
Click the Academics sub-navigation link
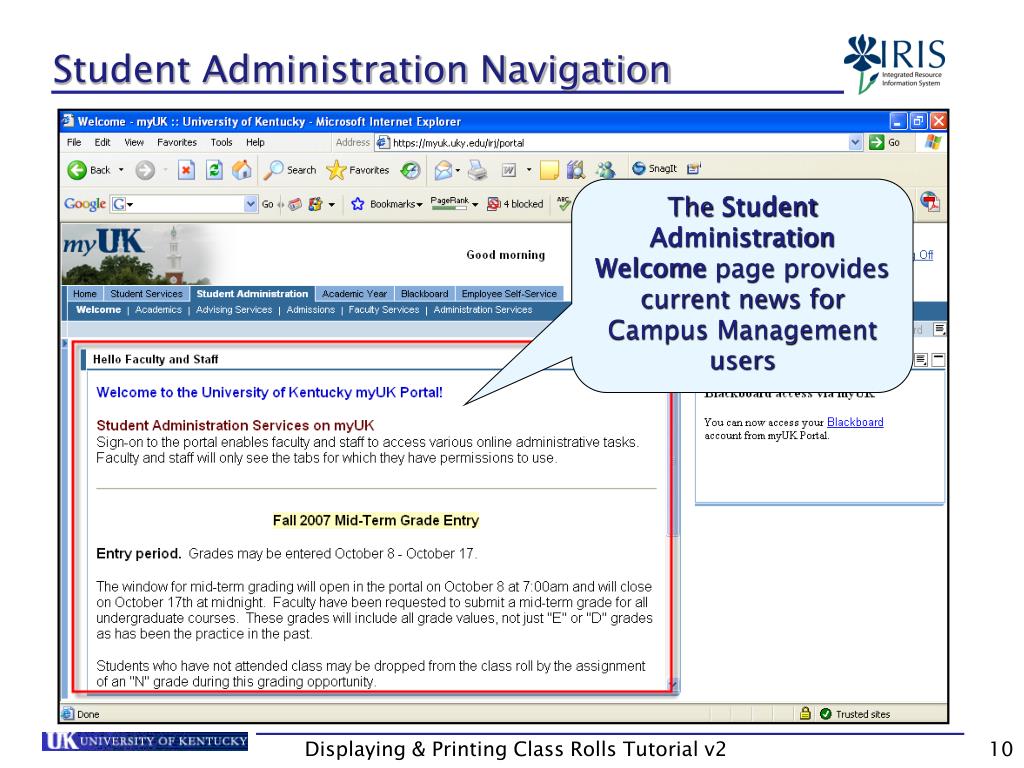coord(158,310)
